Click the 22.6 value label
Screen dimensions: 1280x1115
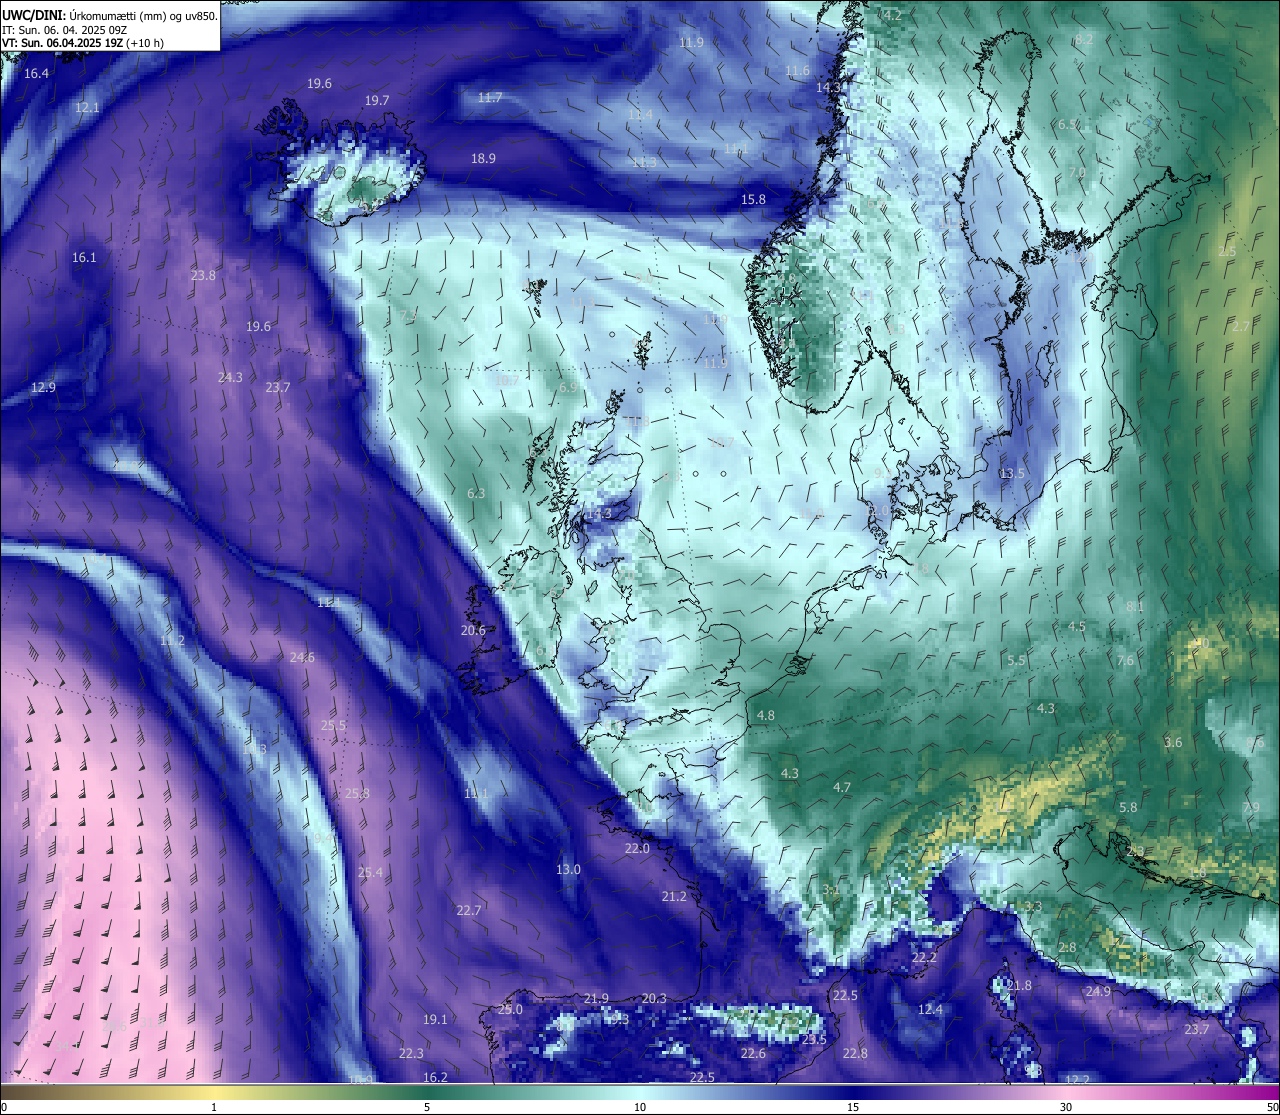click(x=753, y=1054)
